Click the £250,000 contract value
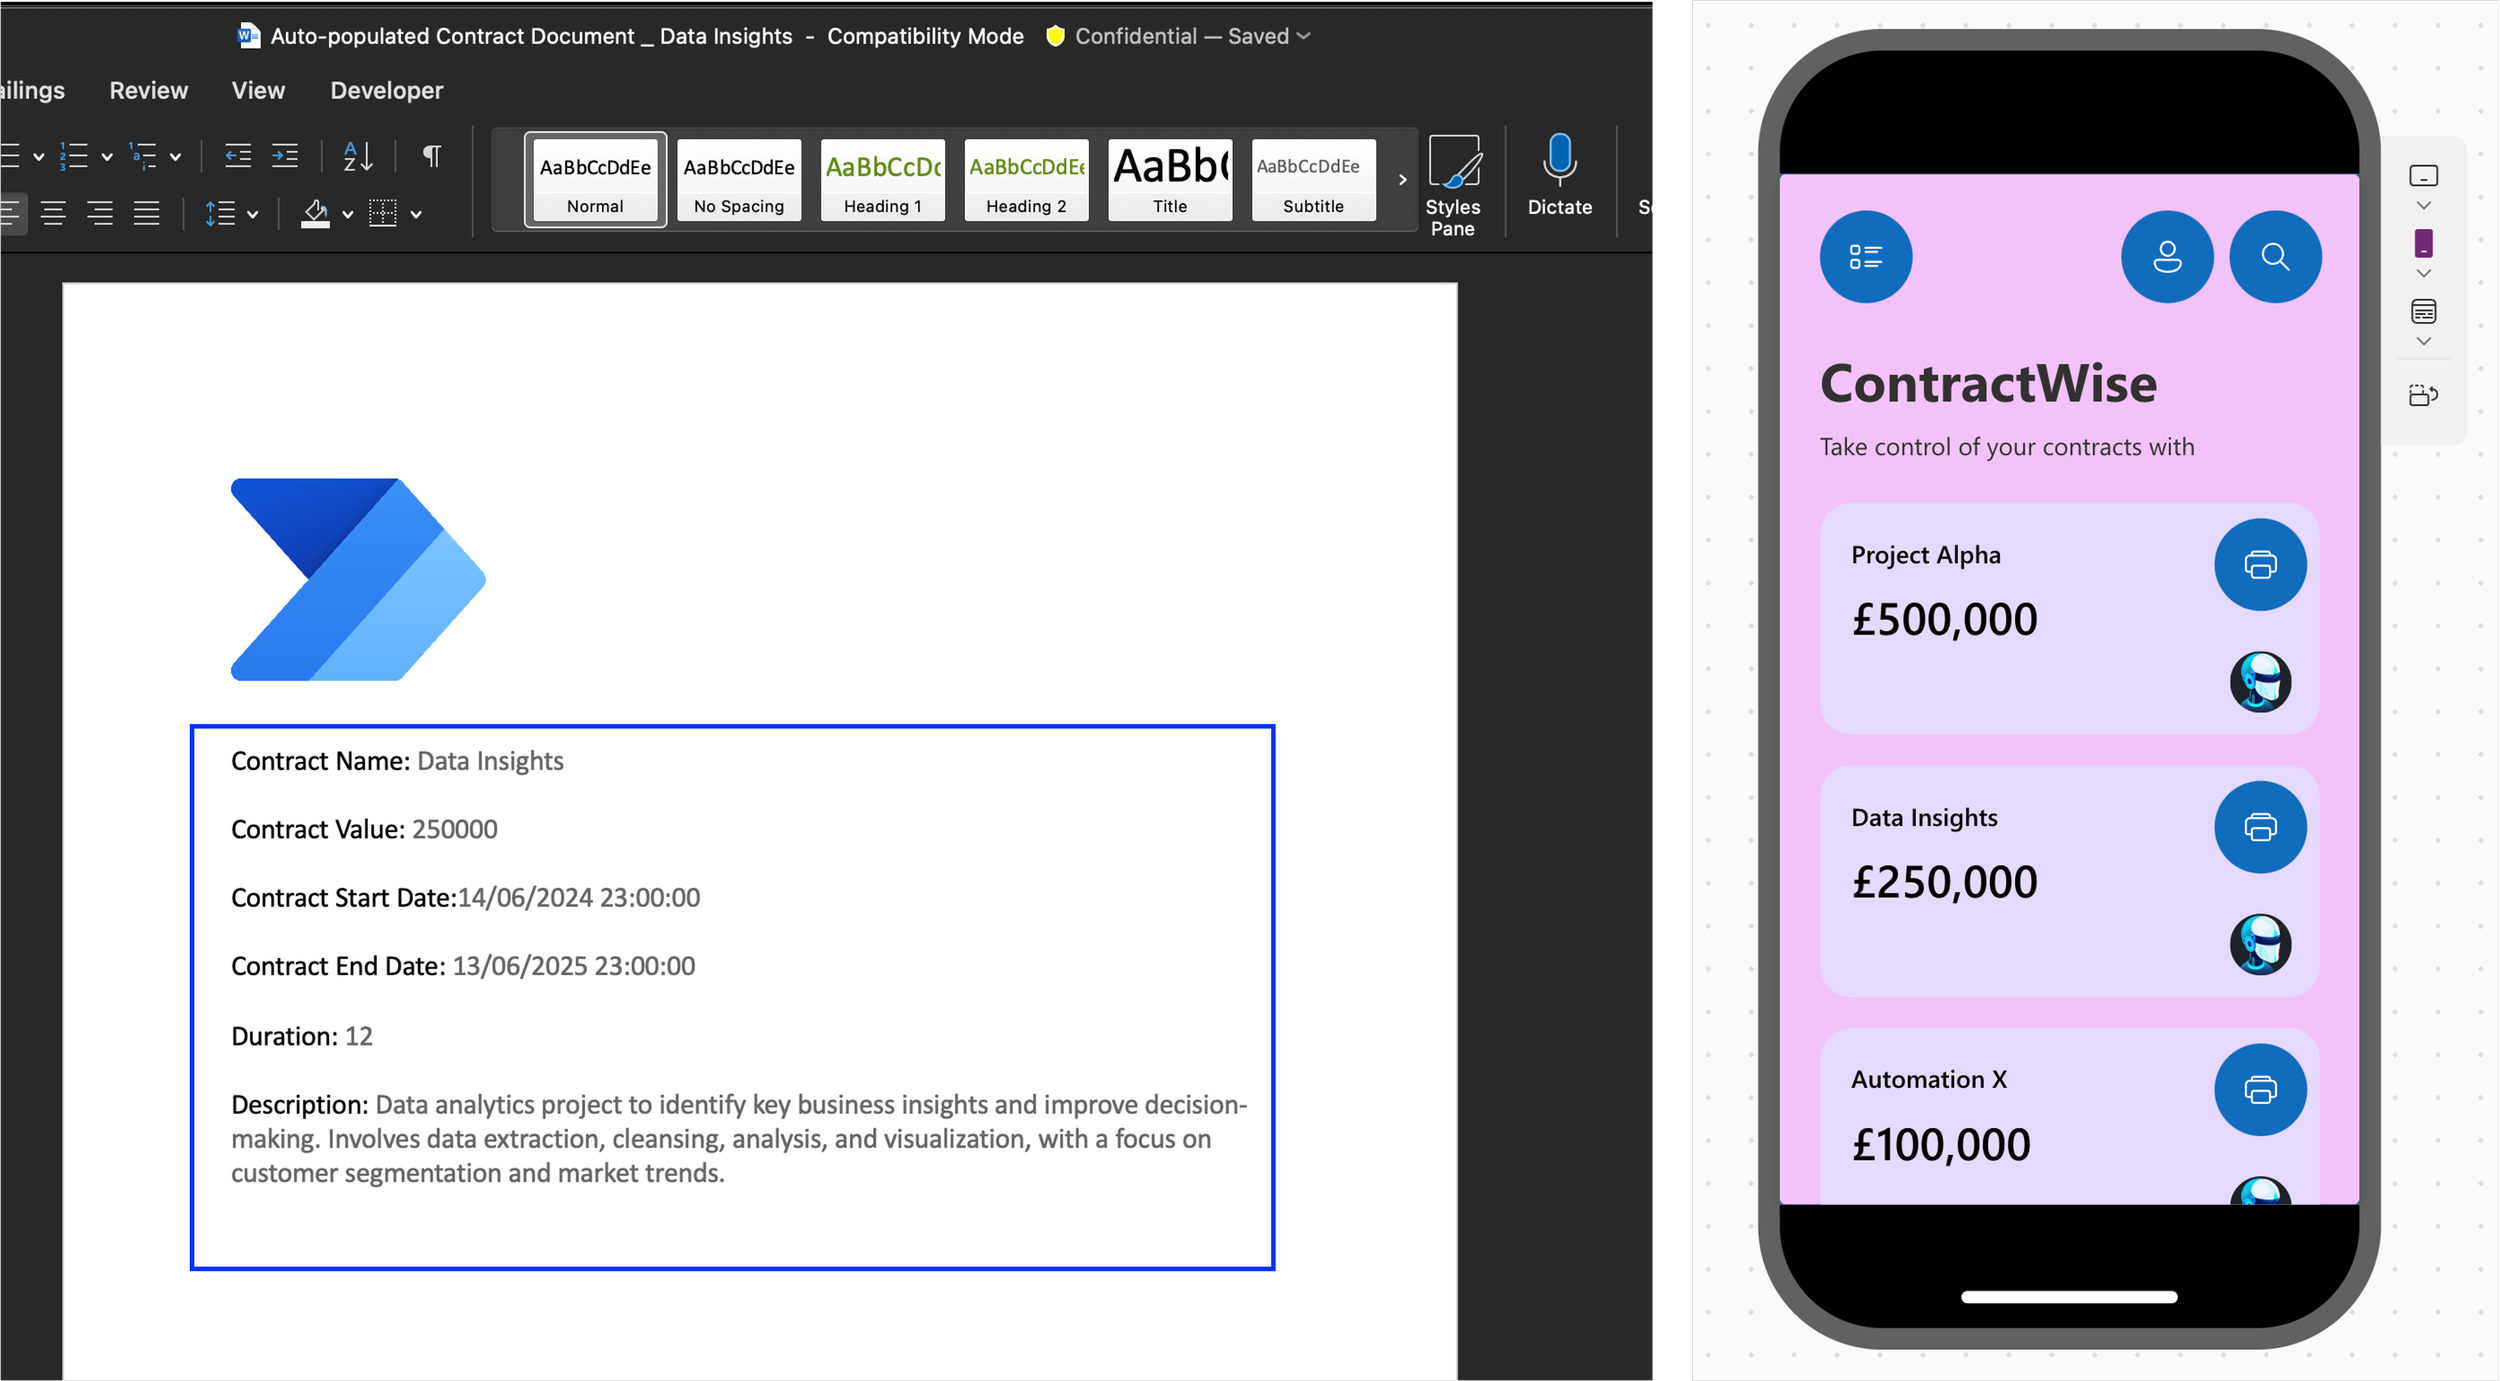The height and width of the screenshot is (1381, 2500). (1944, 882)
